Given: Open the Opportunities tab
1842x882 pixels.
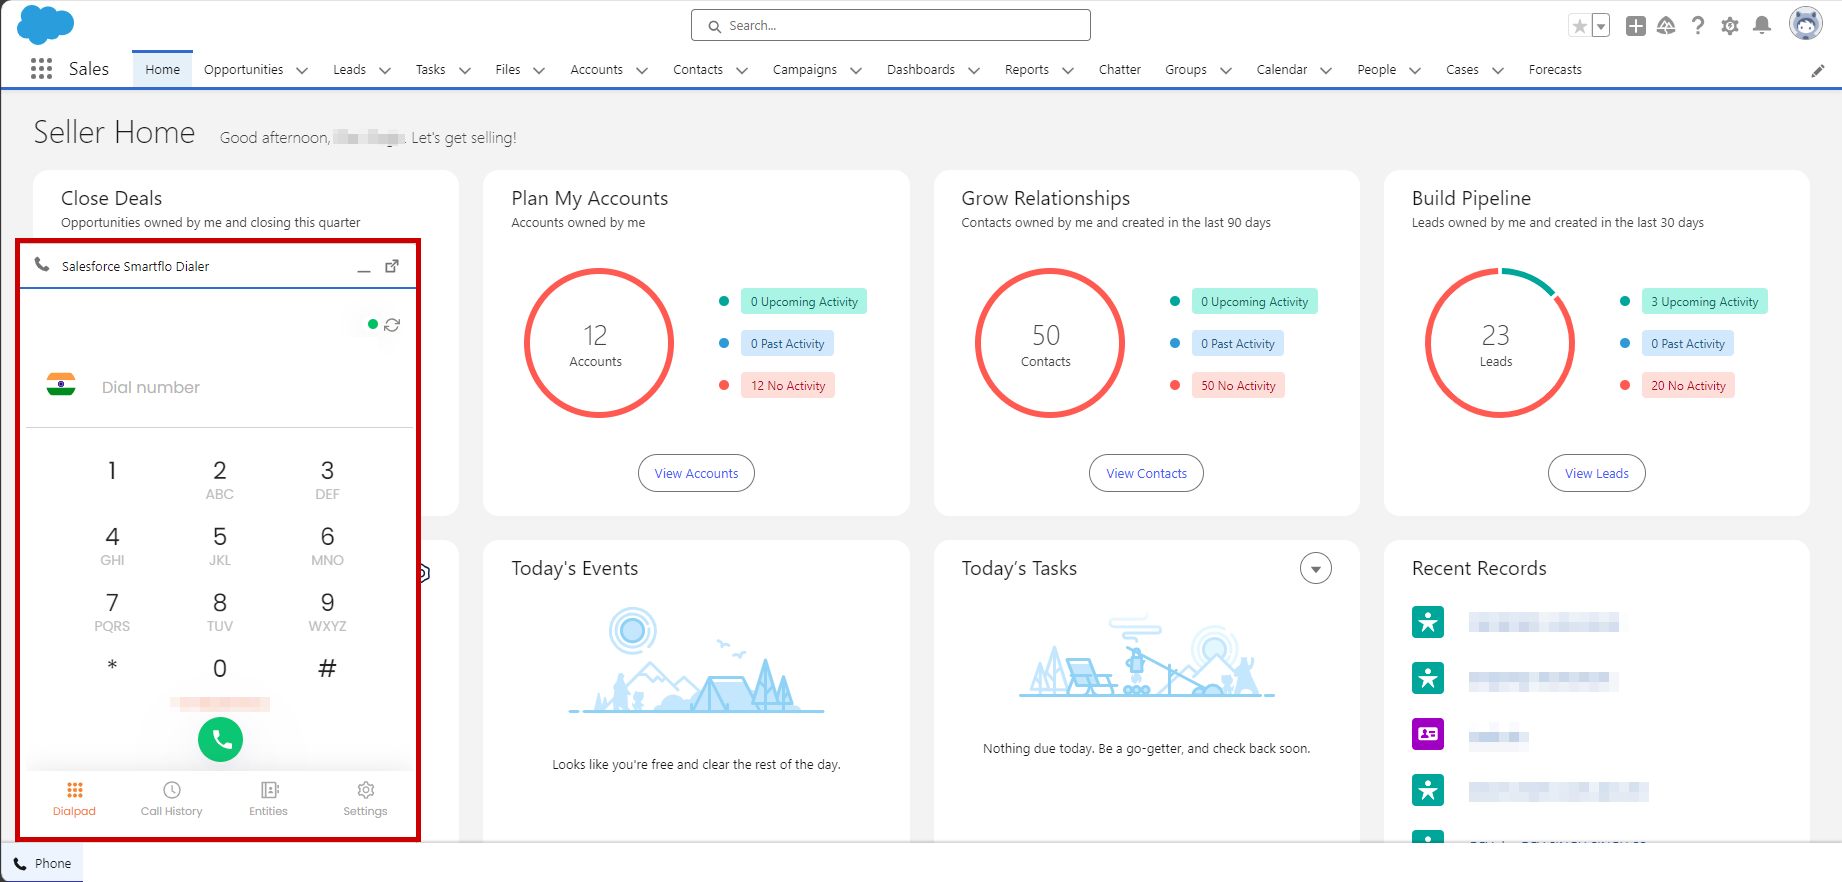Looking at the screenshot, I should (243, 69).
